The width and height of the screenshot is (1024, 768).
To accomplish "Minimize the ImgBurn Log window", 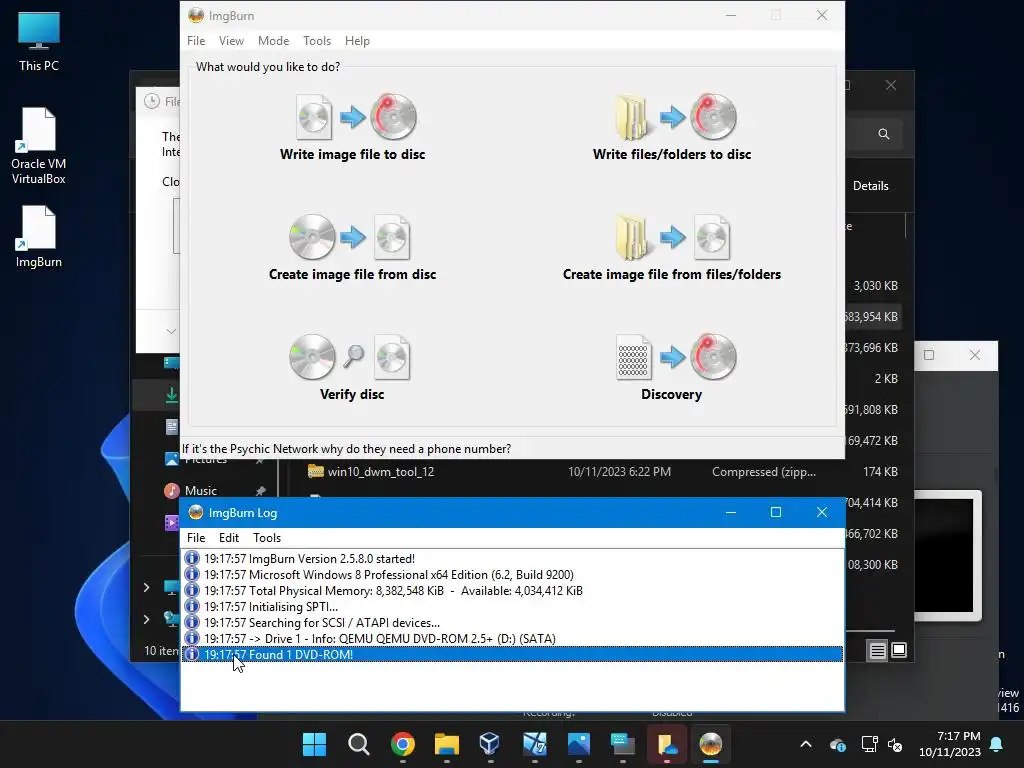I will pyautogui.click(x=731, y=512).
